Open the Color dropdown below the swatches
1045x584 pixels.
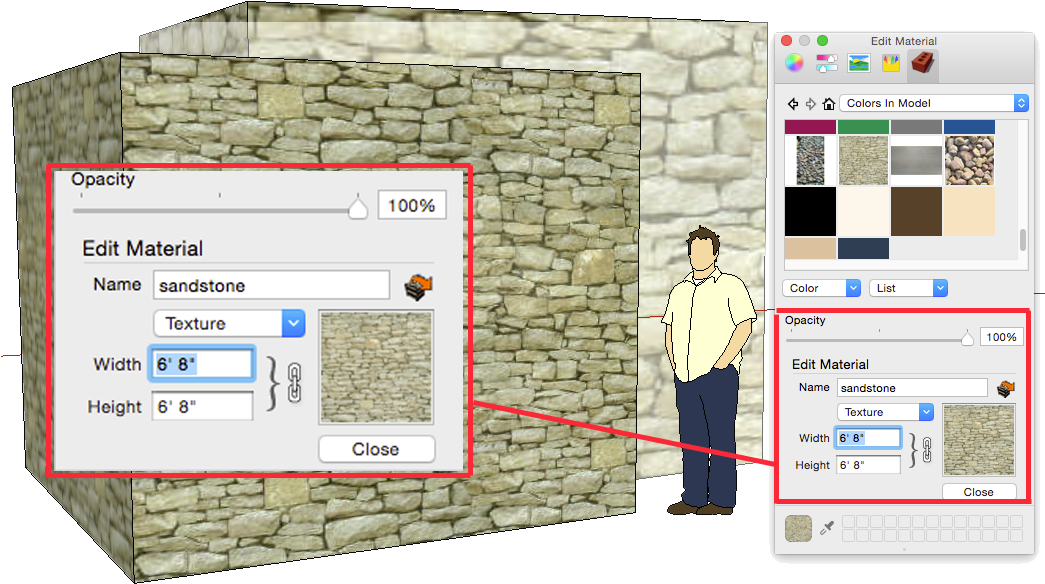click(821, 288)
